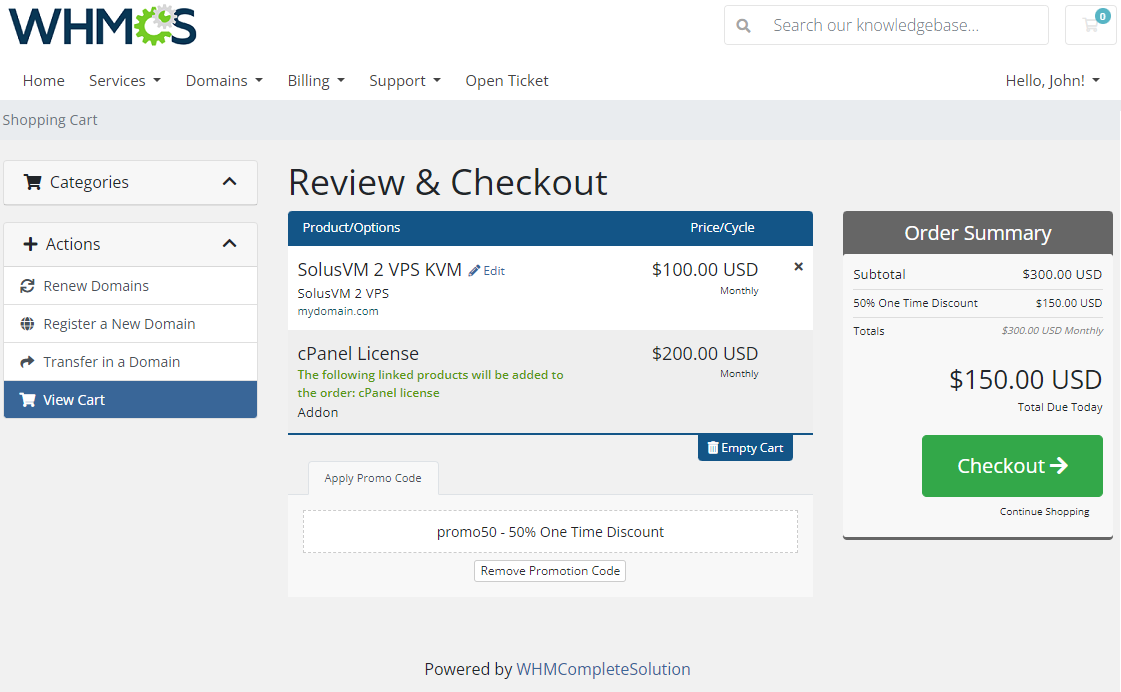Click the Transfer in a Domain arrow icon
The width and height of the screenshot is (1121, 692).
[27, 362]
